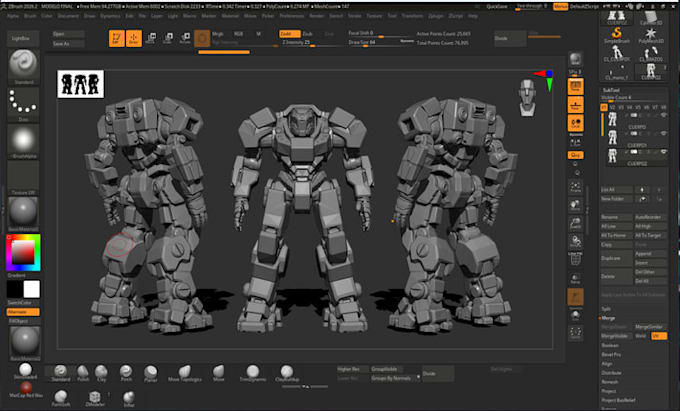The height and width of the screenshot is (411, 680).
Task: Open the BasicMaterial sphere under Texture Off
Action: 23,214
